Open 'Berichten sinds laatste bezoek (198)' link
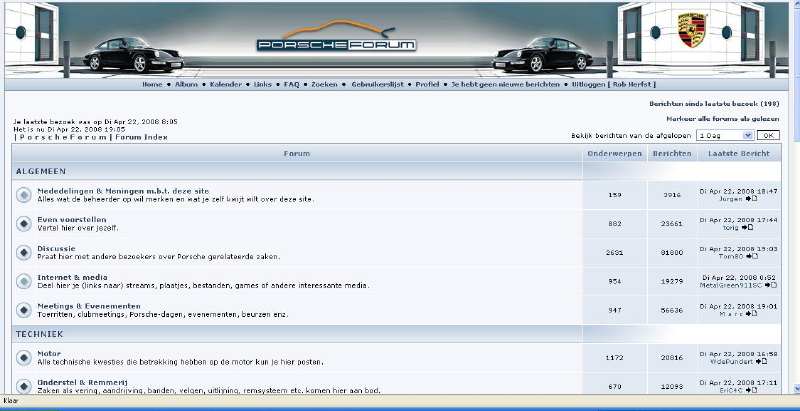Screen dimensions: 800x411 tap(714, 104)
